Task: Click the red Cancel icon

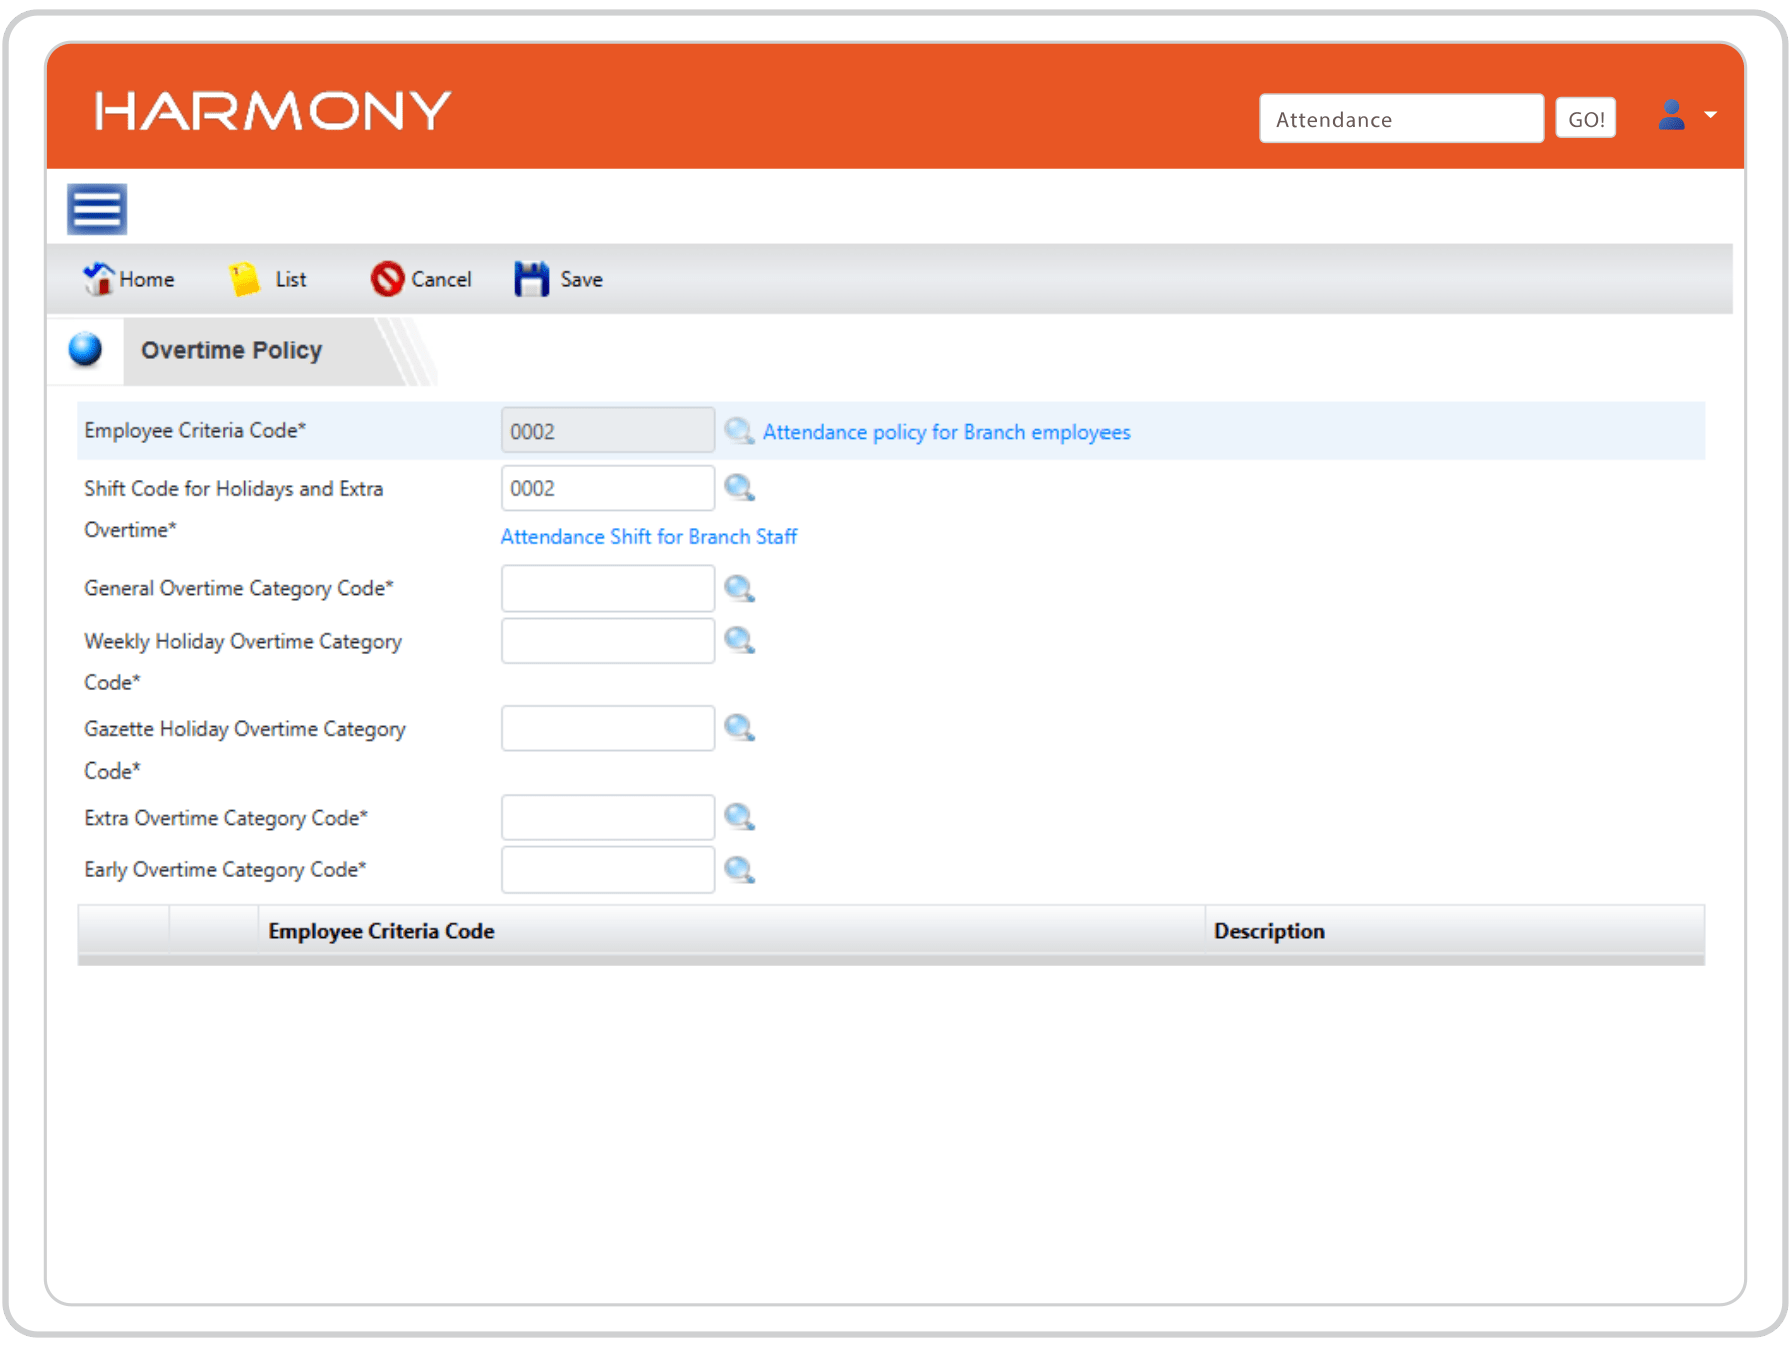Action: pos(387,279)
